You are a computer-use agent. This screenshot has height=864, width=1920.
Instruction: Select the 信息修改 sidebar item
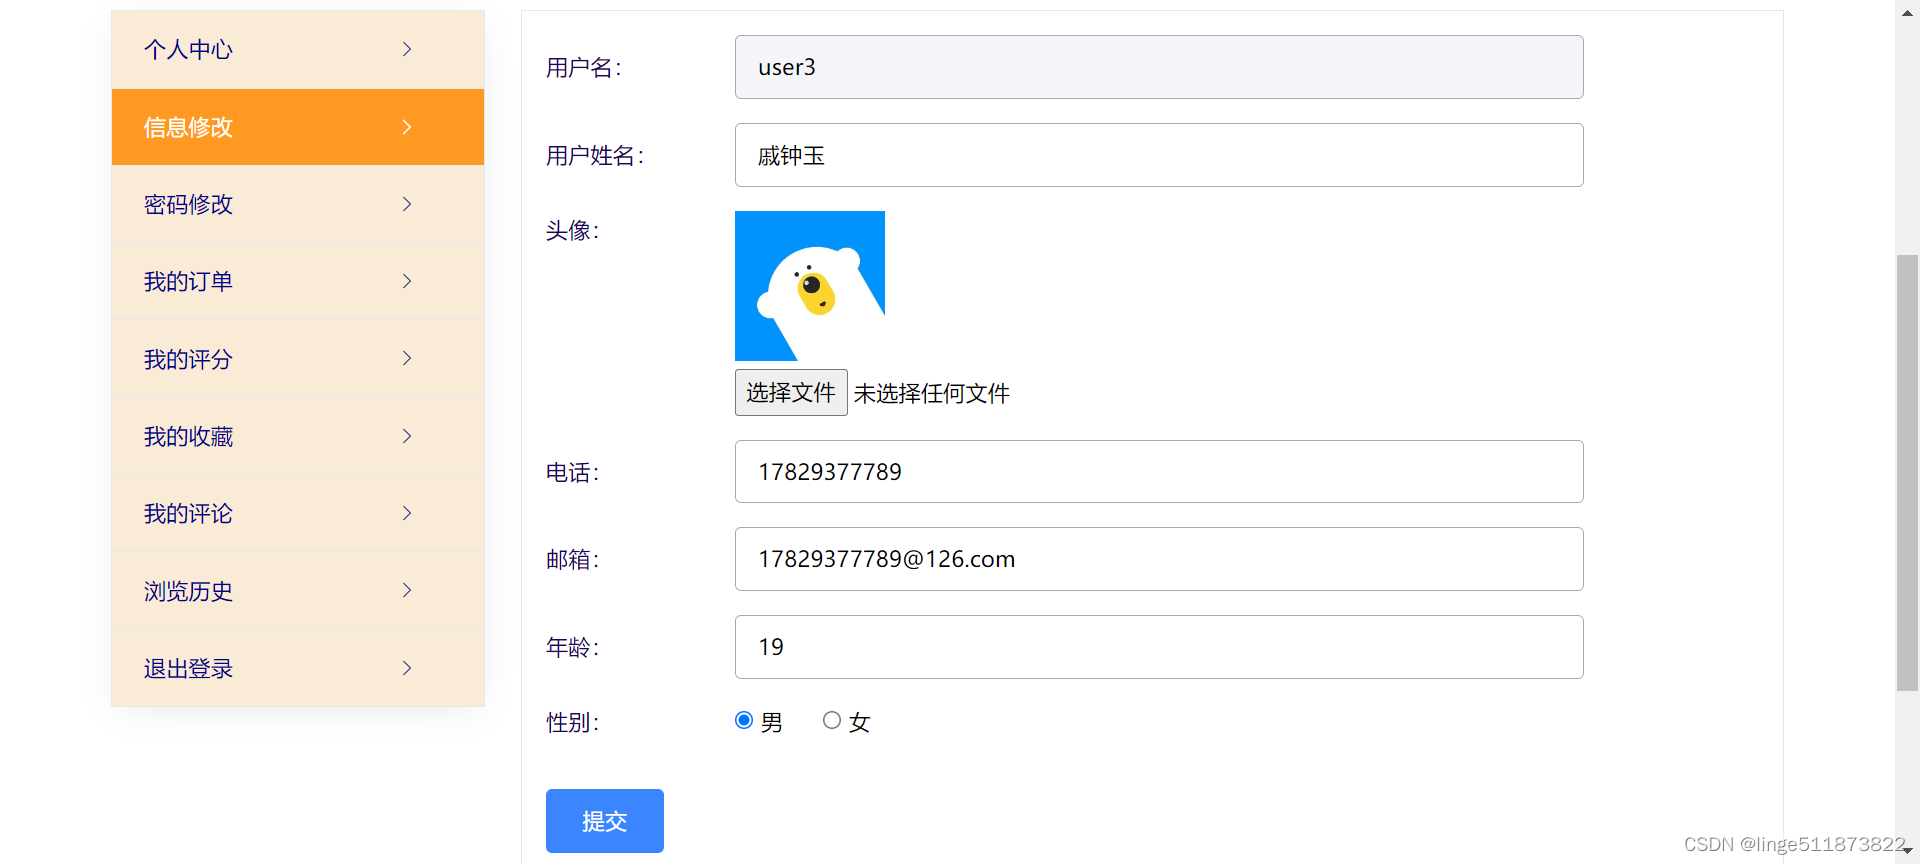pyautogui.click(x=298, y=127)
